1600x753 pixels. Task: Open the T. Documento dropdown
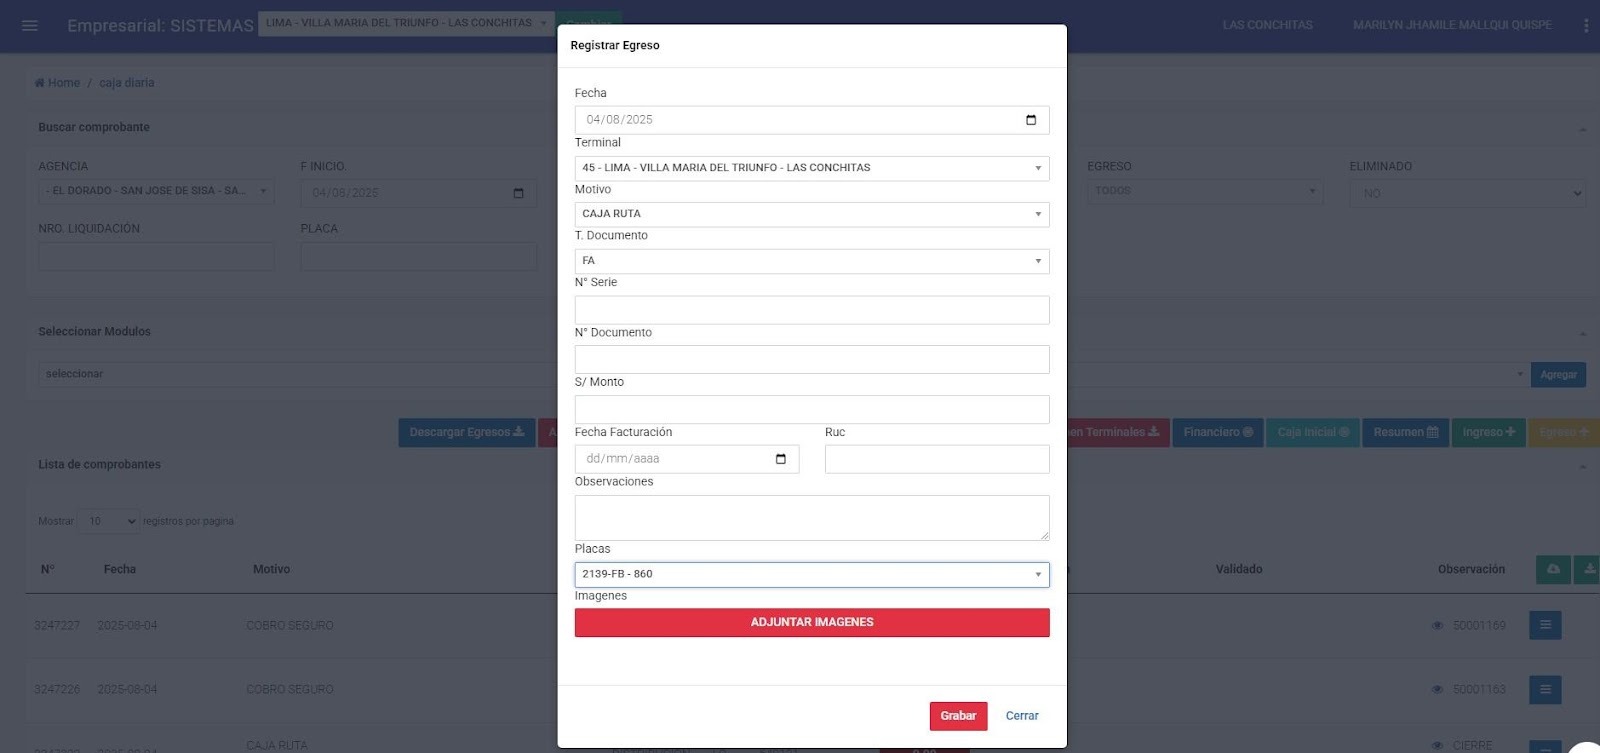click(x=811, y=261)
